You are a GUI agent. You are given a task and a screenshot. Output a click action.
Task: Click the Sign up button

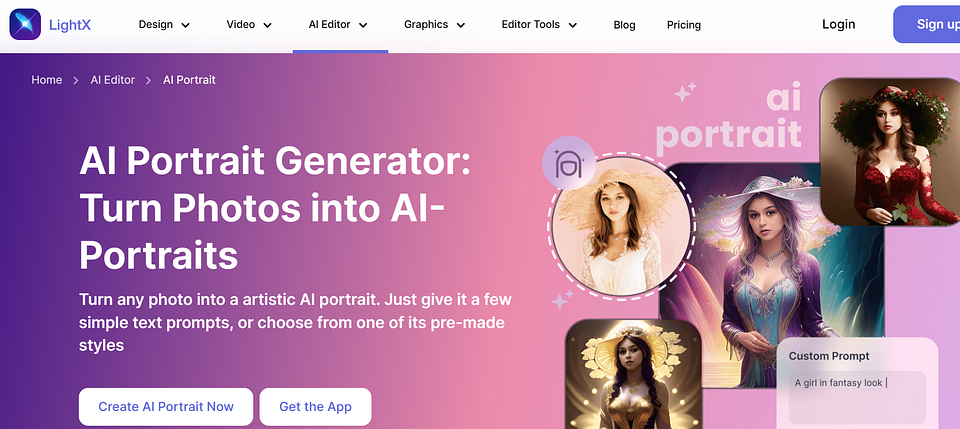coord(927,24)
